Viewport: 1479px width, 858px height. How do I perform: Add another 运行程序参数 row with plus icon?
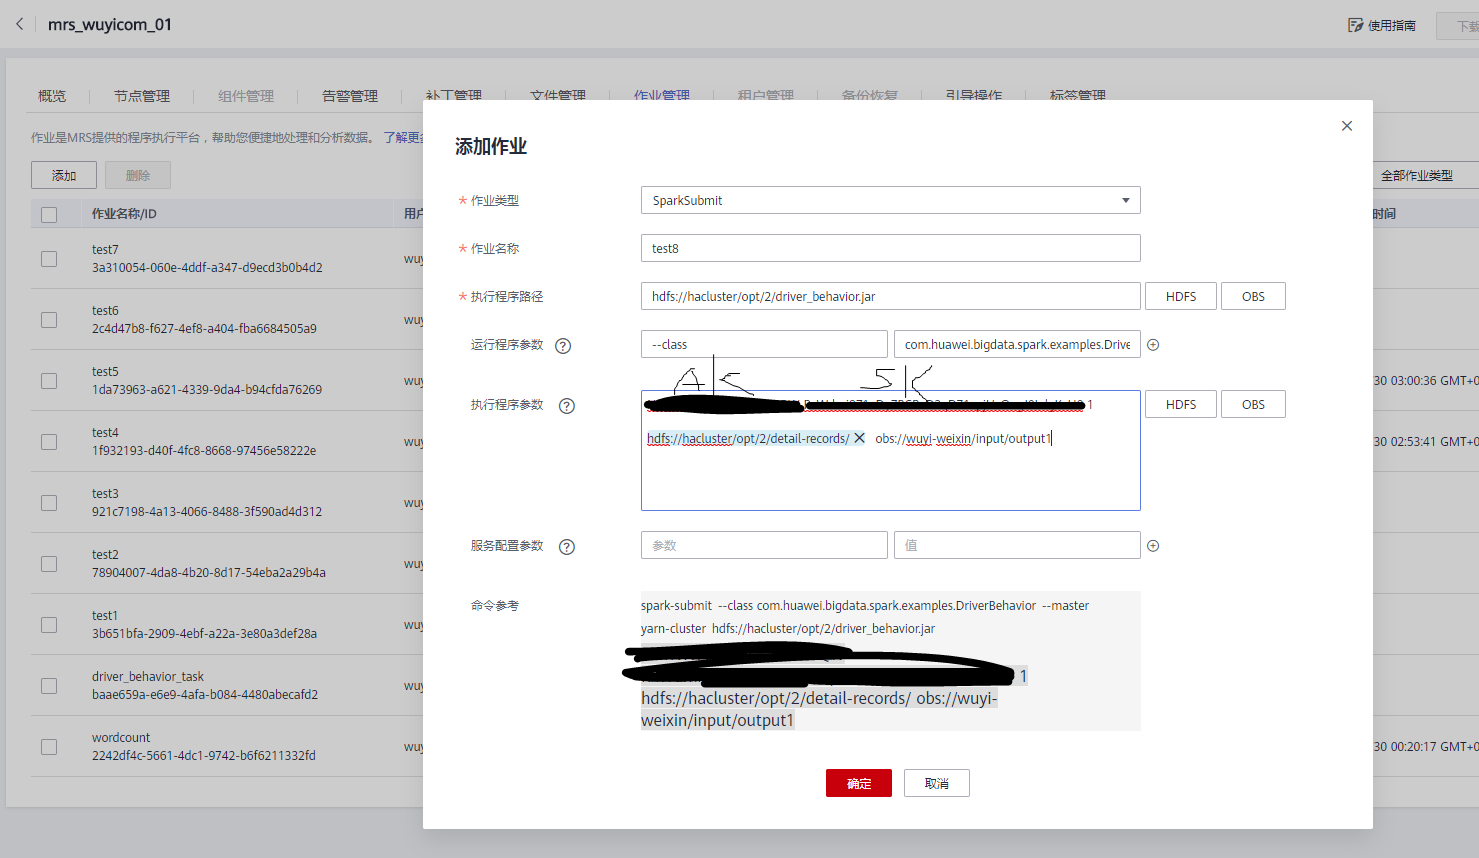point(1153,345)
